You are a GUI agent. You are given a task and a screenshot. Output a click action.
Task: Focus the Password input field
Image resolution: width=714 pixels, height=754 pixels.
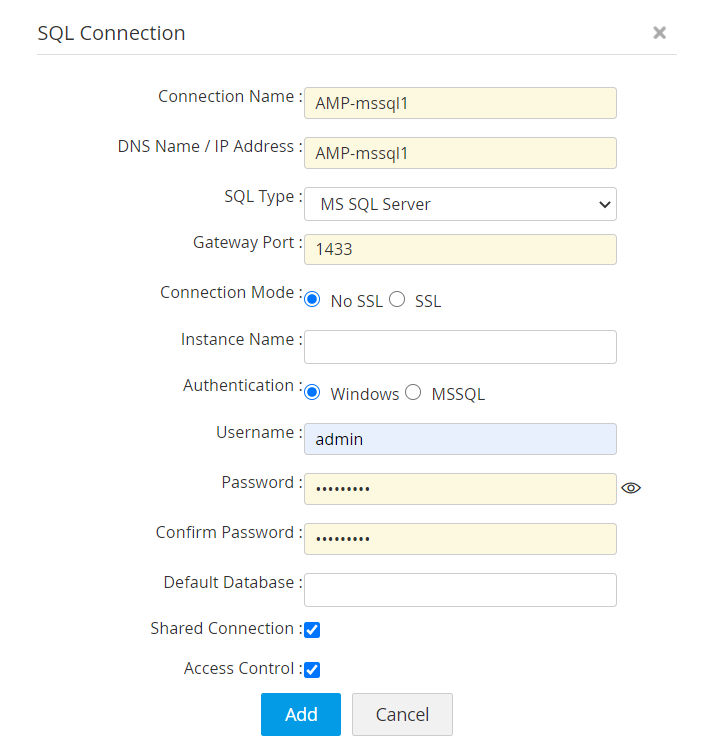click(460, 489)
